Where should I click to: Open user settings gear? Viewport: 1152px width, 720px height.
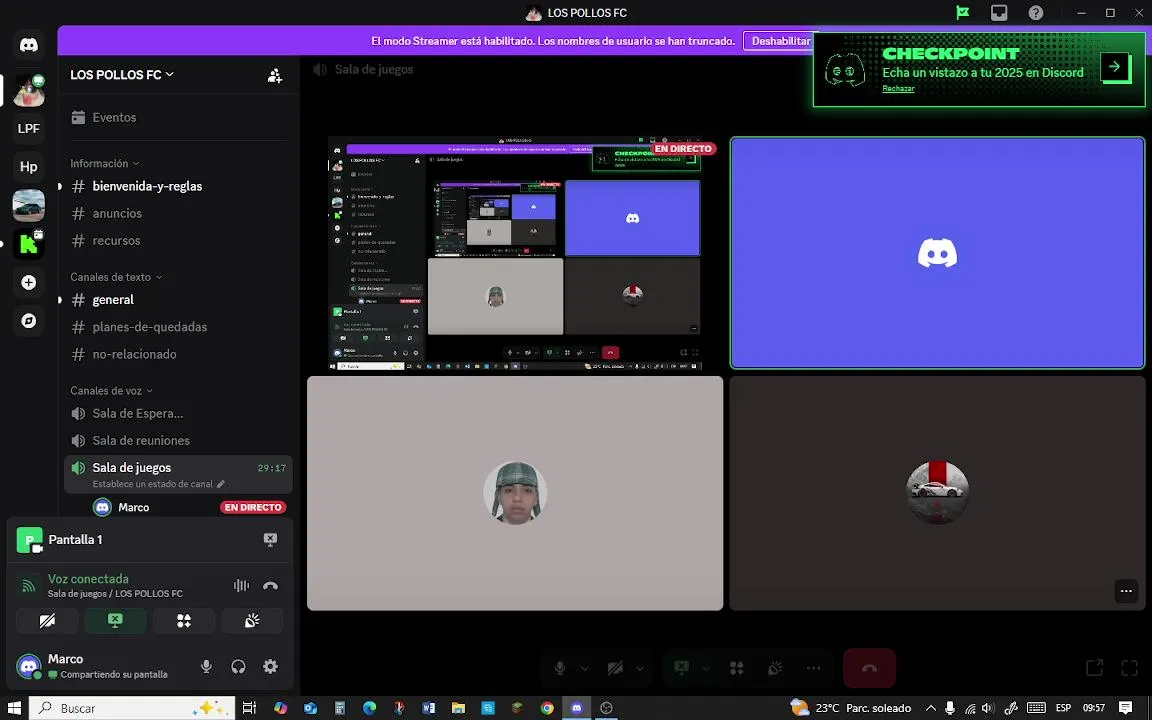(270, 666)
